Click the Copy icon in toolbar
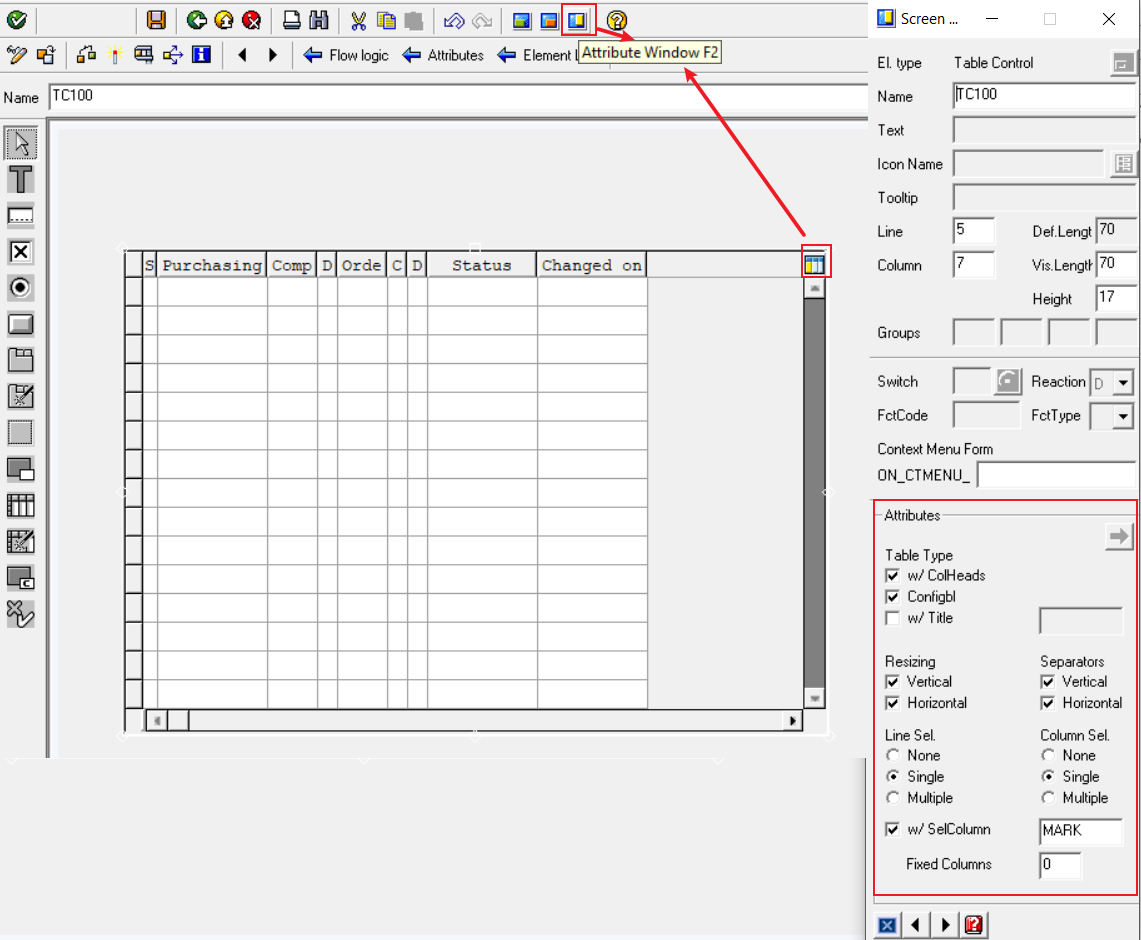The image size is (1141, 940). pyautogui.click(x=386, y=20)
